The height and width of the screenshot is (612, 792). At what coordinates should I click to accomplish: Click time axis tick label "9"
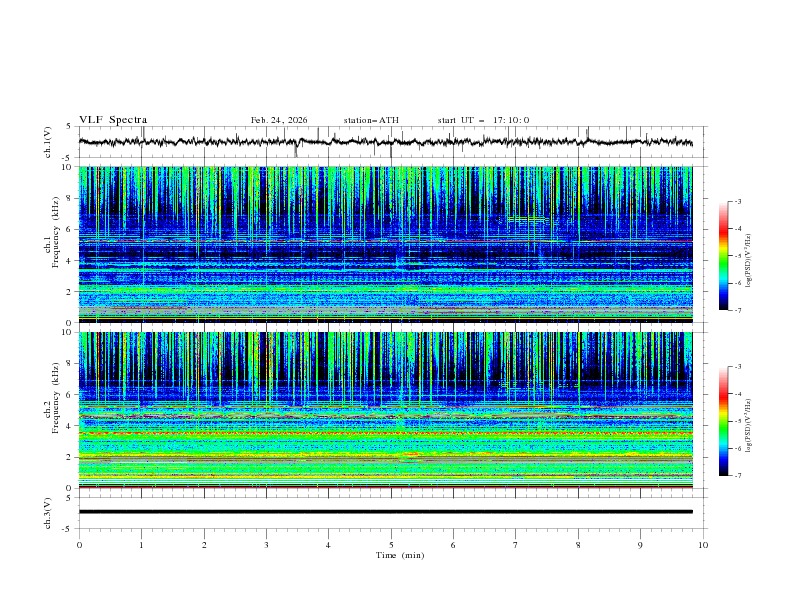(x=640, y=545)
